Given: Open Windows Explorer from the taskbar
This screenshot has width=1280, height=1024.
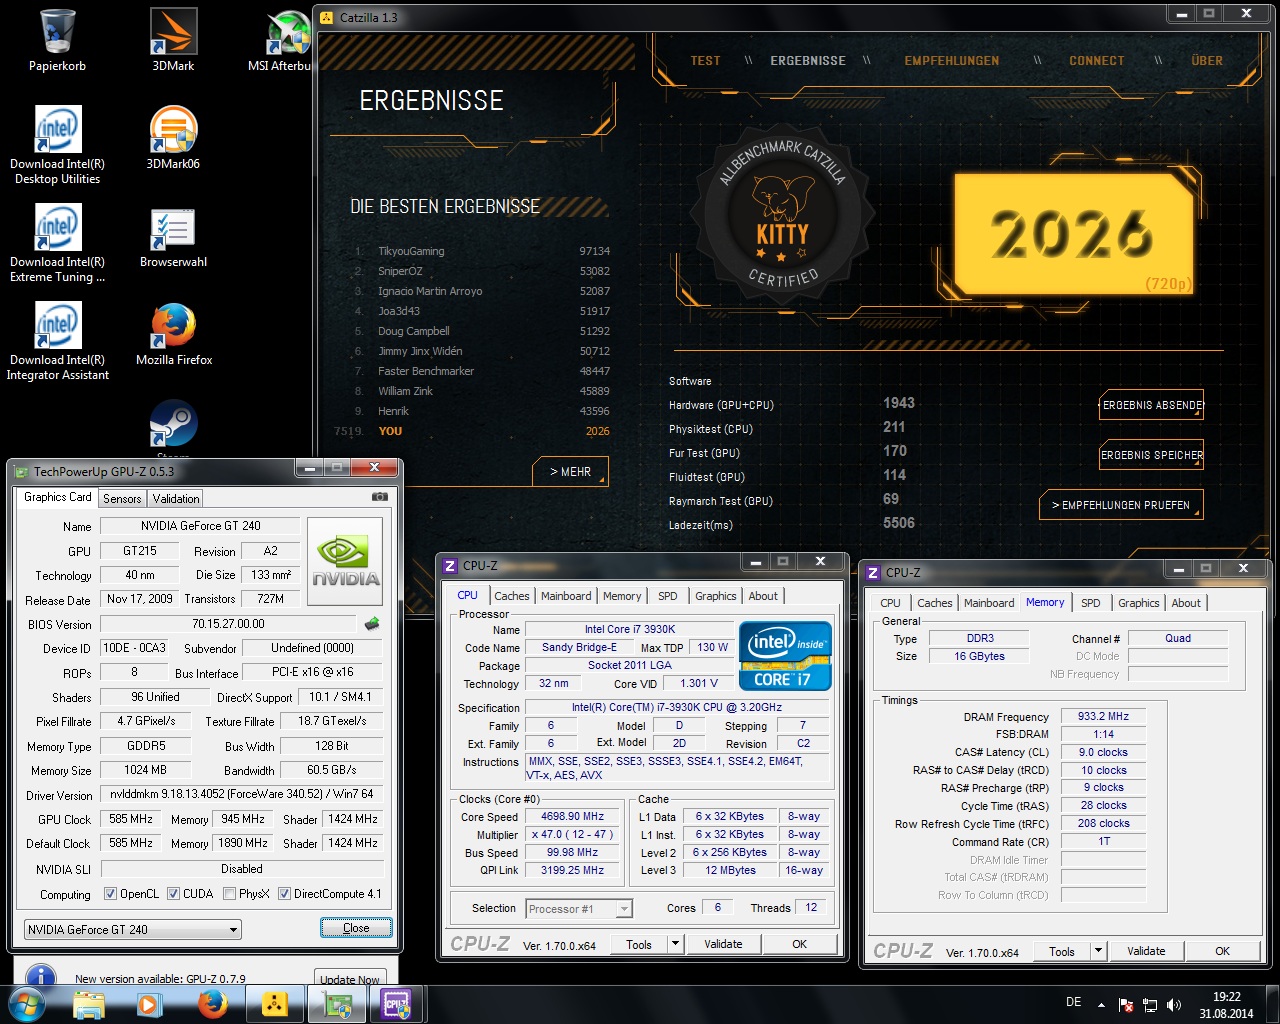Looking at the screenshot, I should (x=89, y=1004).
